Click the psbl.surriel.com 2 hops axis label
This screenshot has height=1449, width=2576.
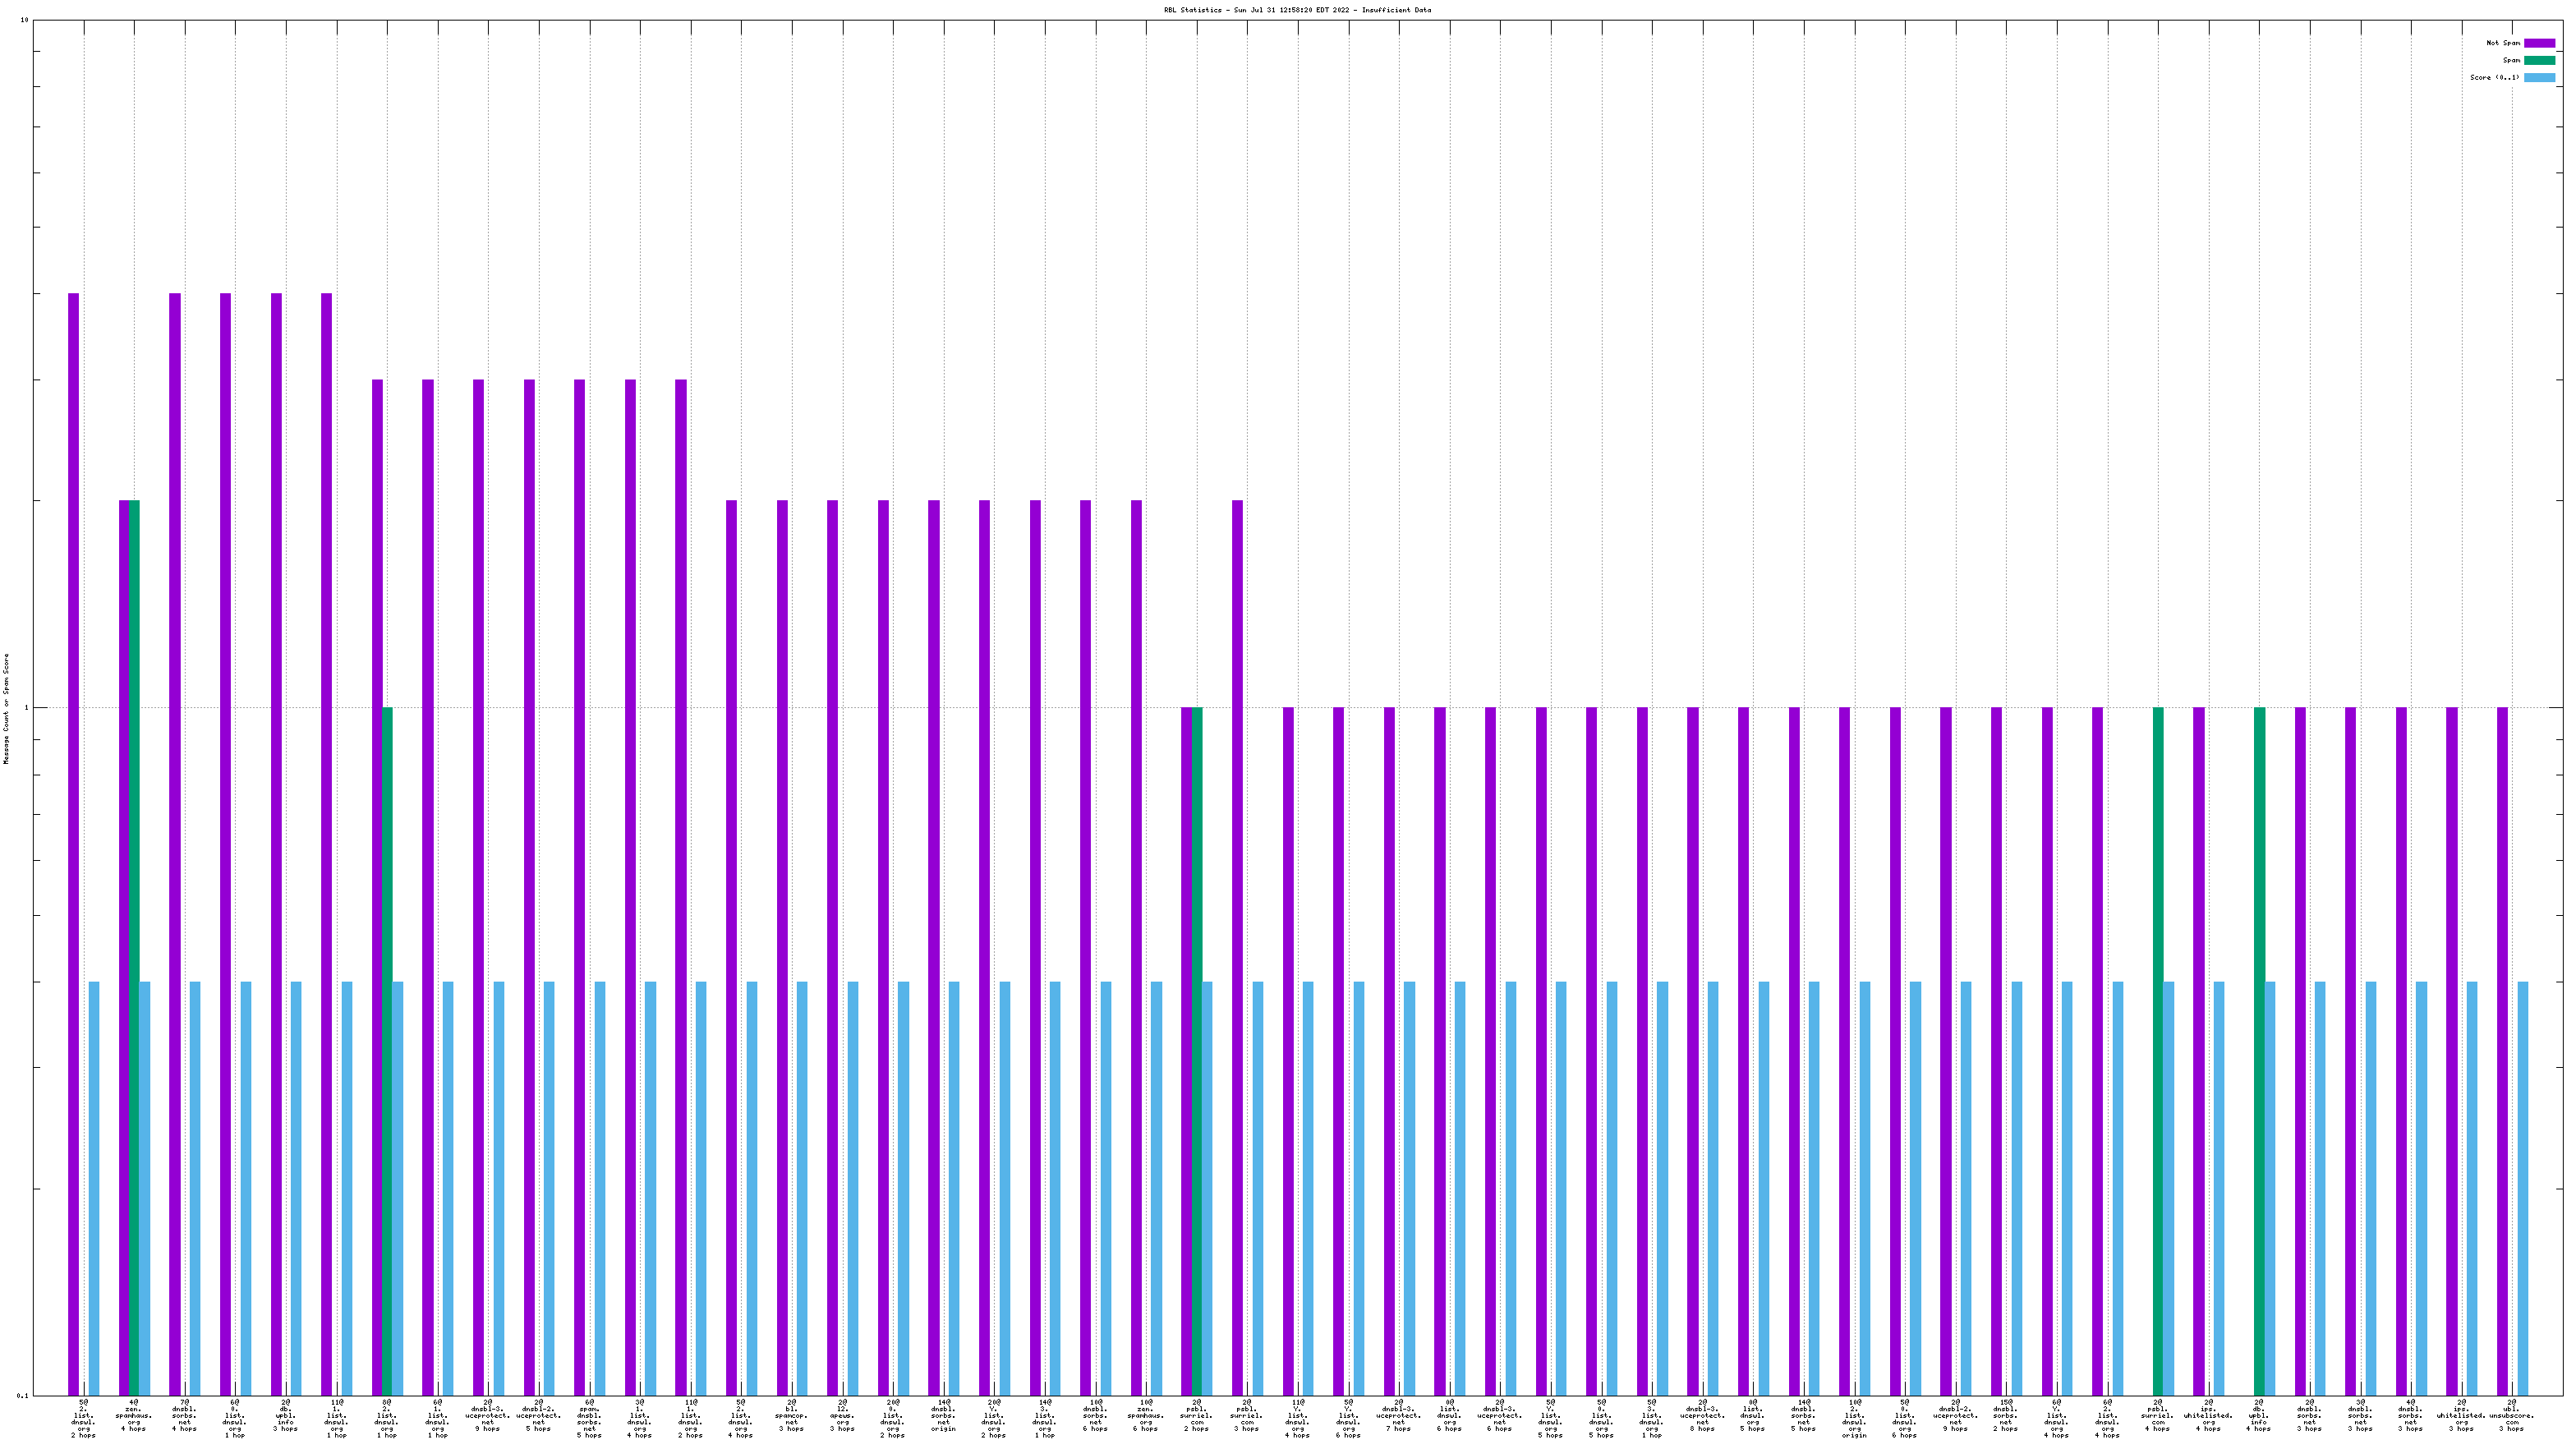(x=1196, y=1415)
